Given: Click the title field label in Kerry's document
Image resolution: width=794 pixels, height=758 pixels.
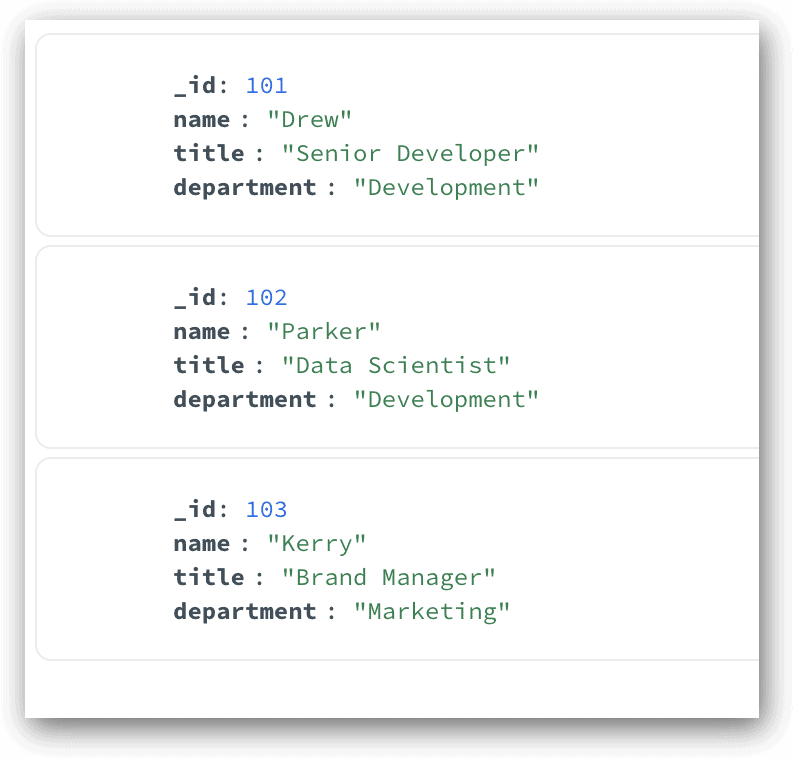Looking at the screenshot, I should 209,578.
